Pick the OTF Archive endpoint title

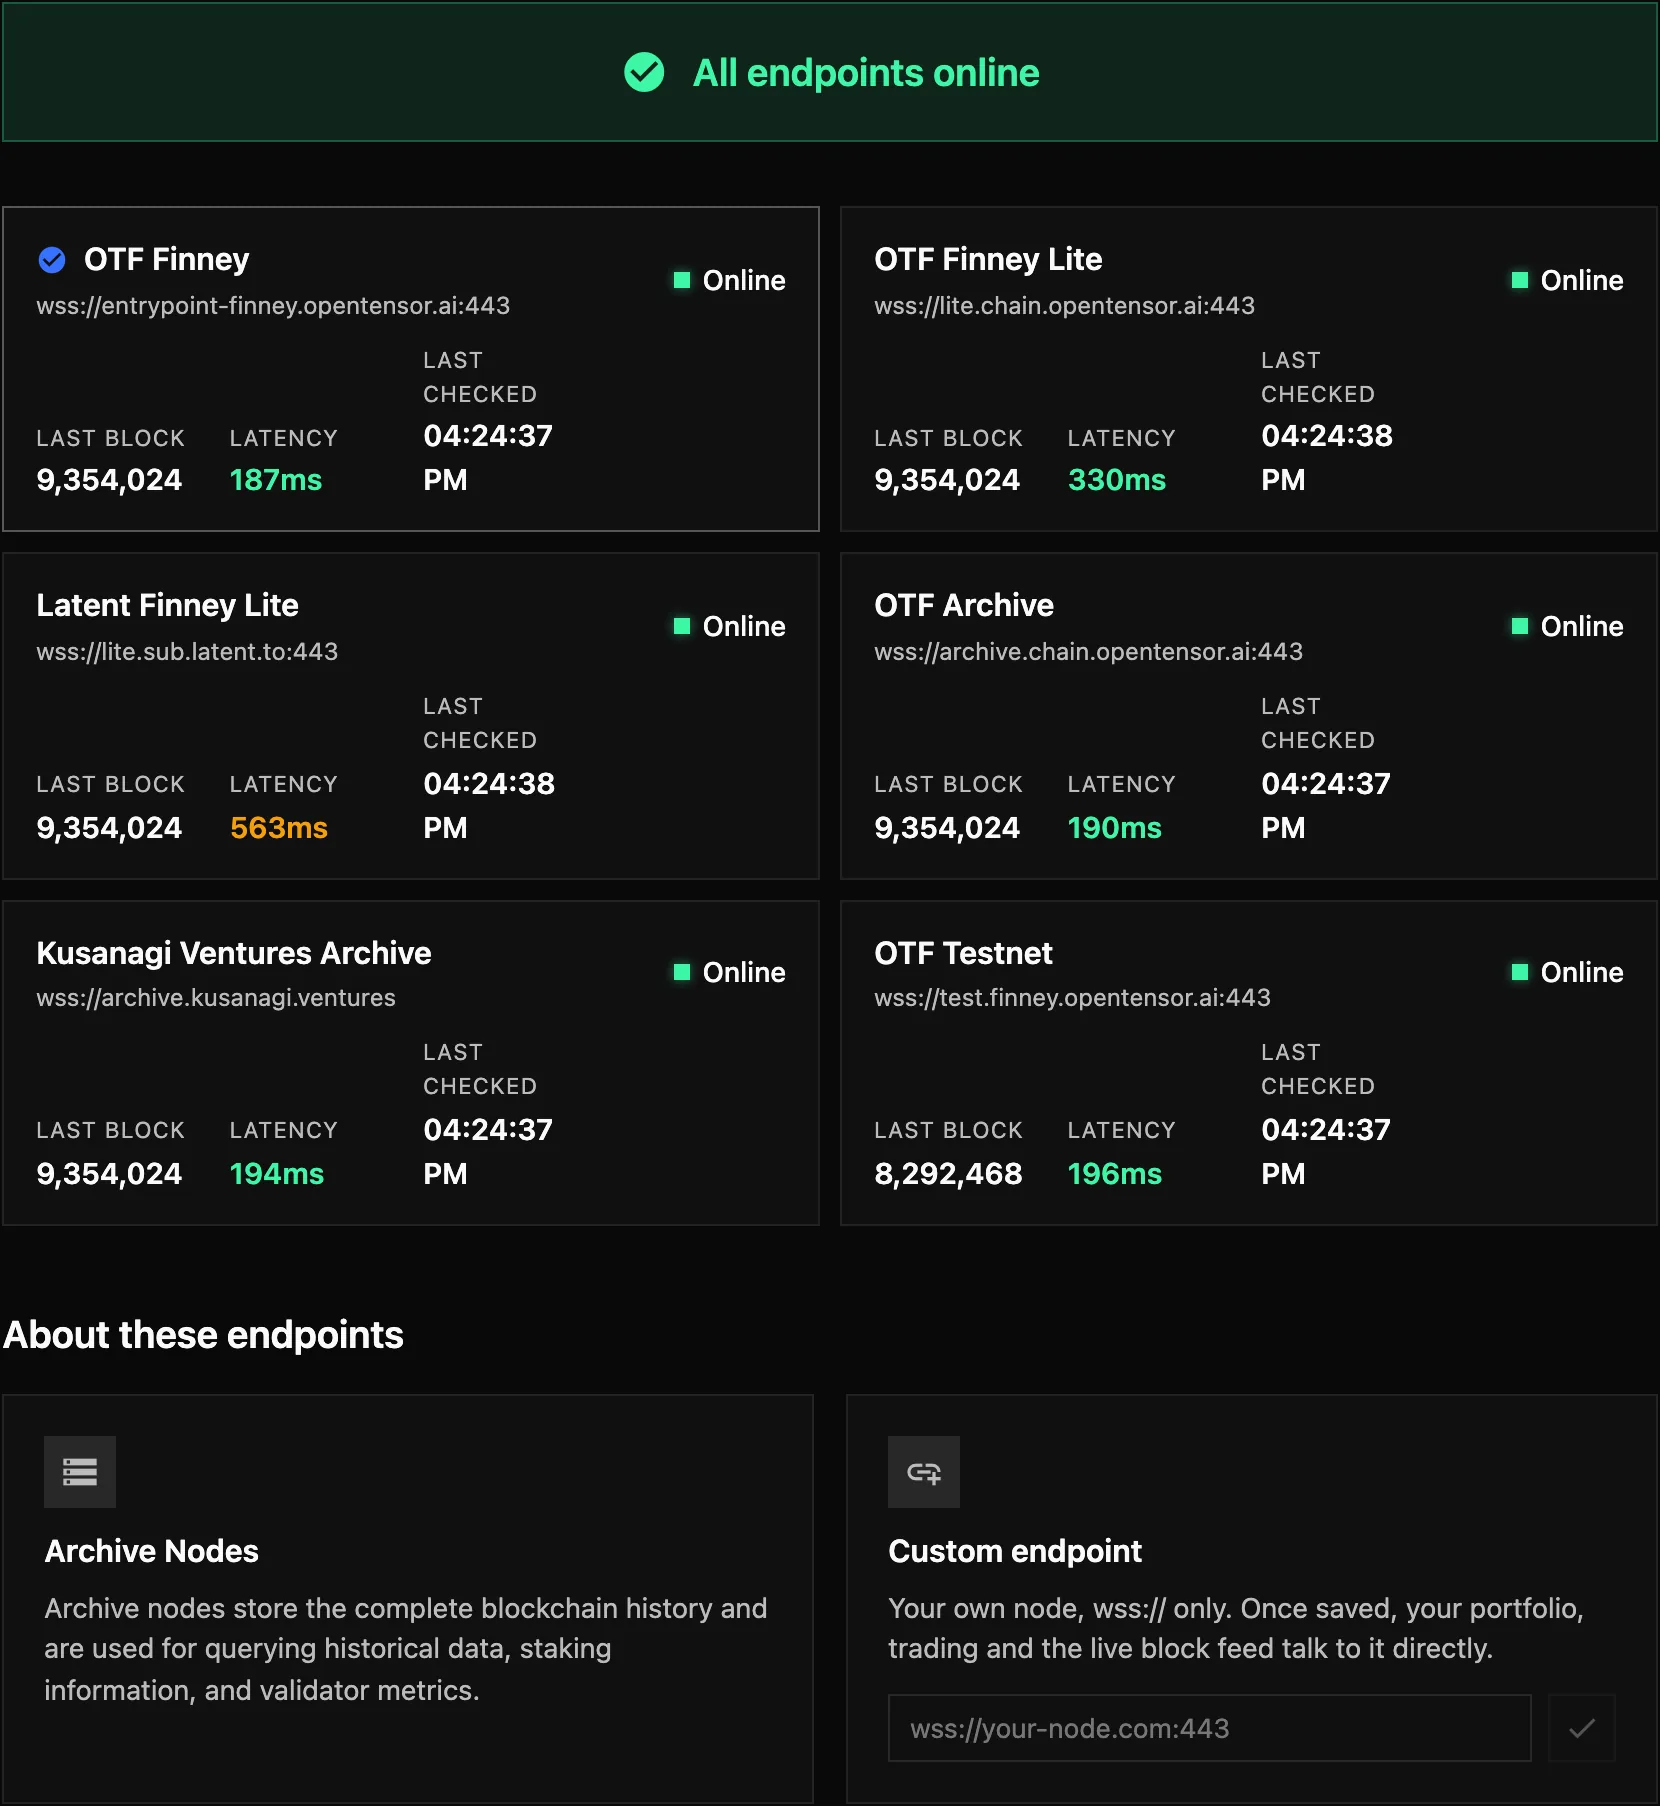tap(964, 606)
